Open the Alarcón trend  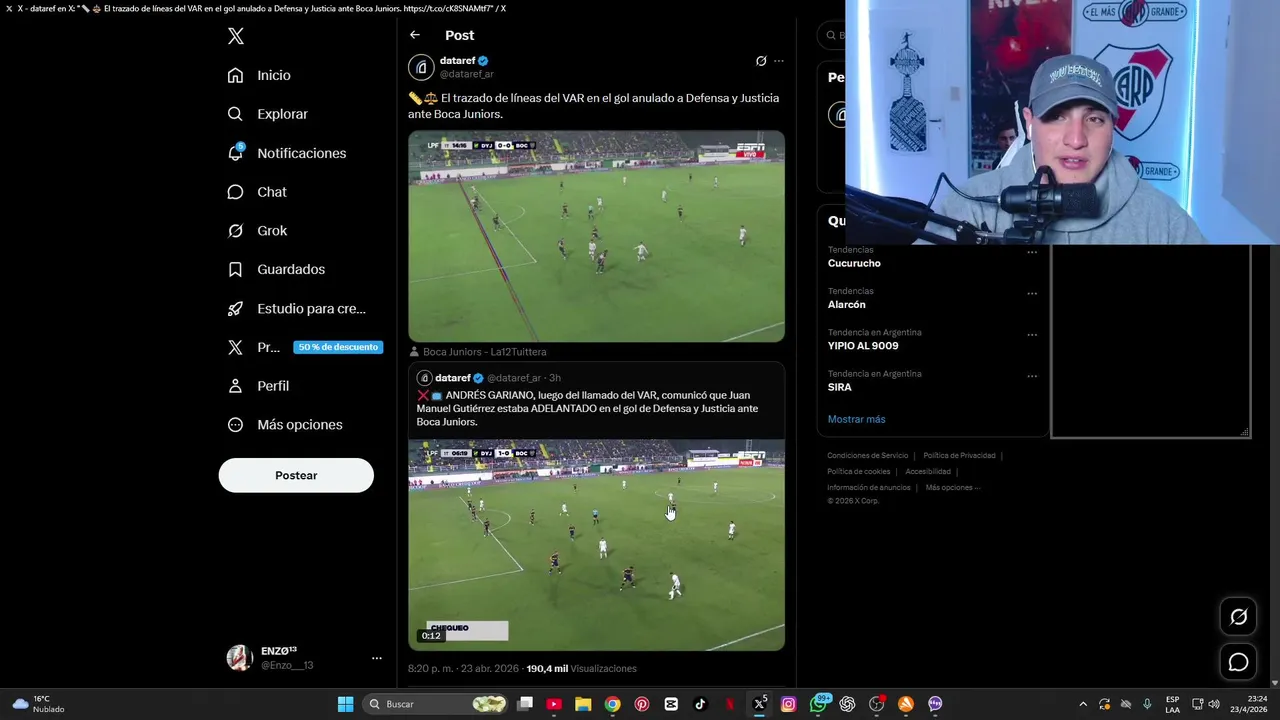point(847,304)
